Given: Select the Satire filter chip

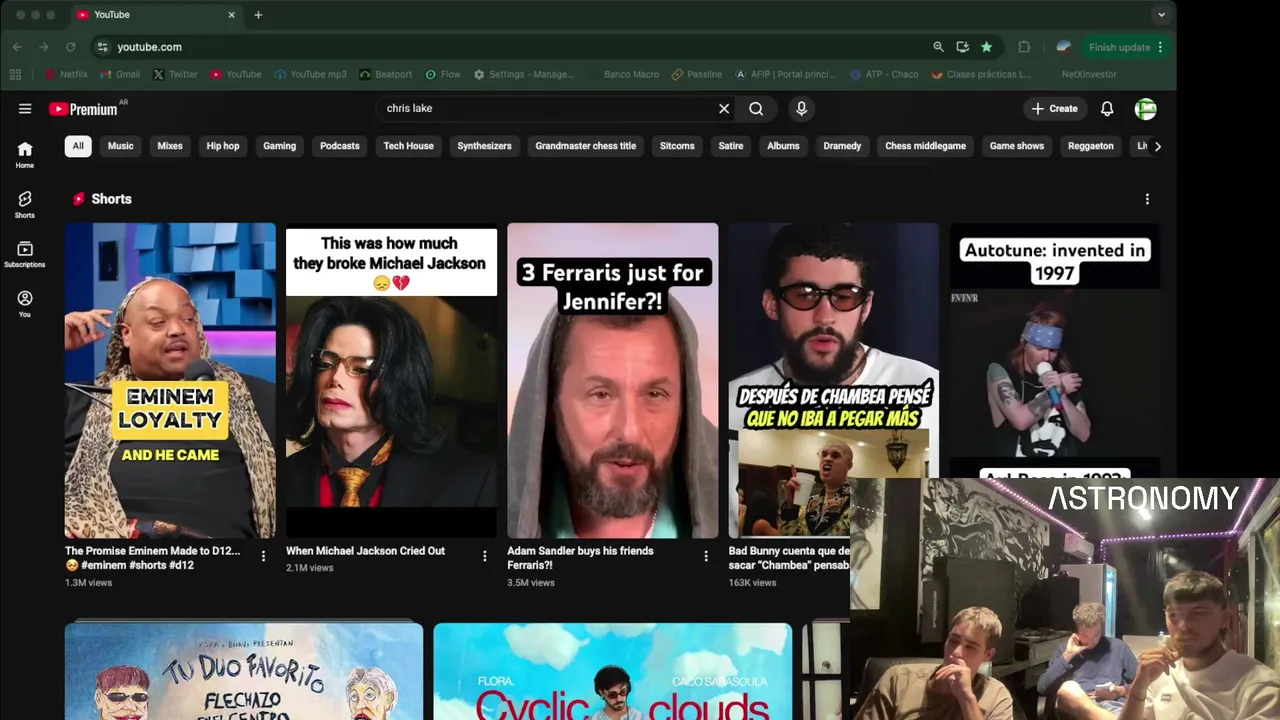Looking at the screenshot, I should pos(731,146).
